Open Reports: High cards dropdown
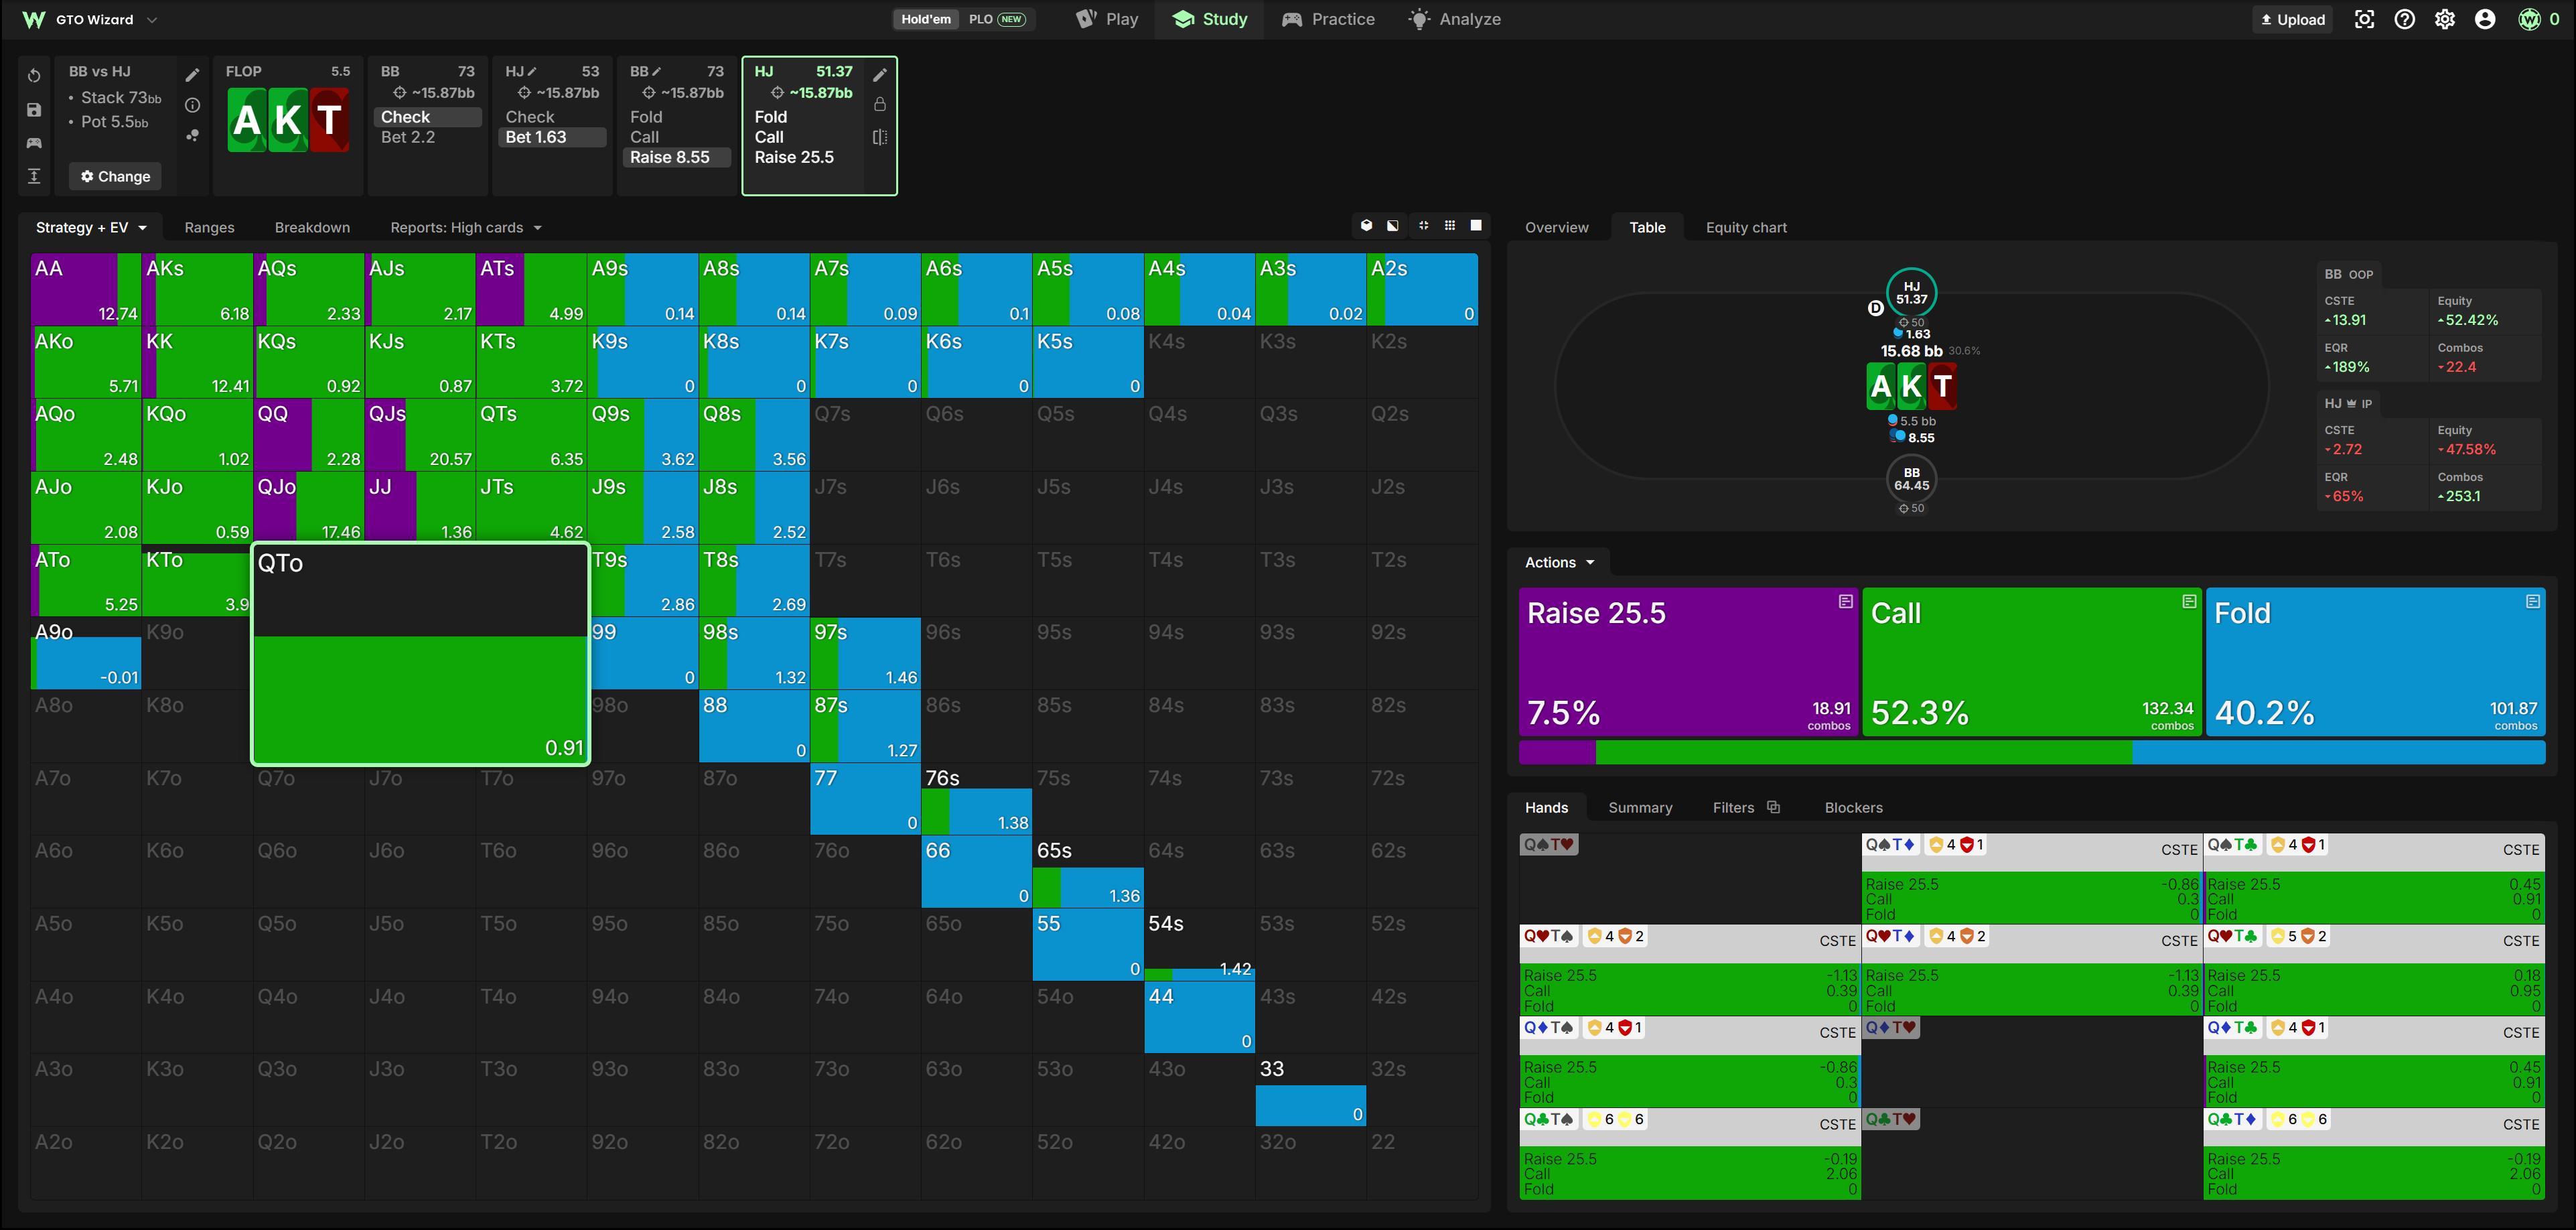 (x=466, y=227)
